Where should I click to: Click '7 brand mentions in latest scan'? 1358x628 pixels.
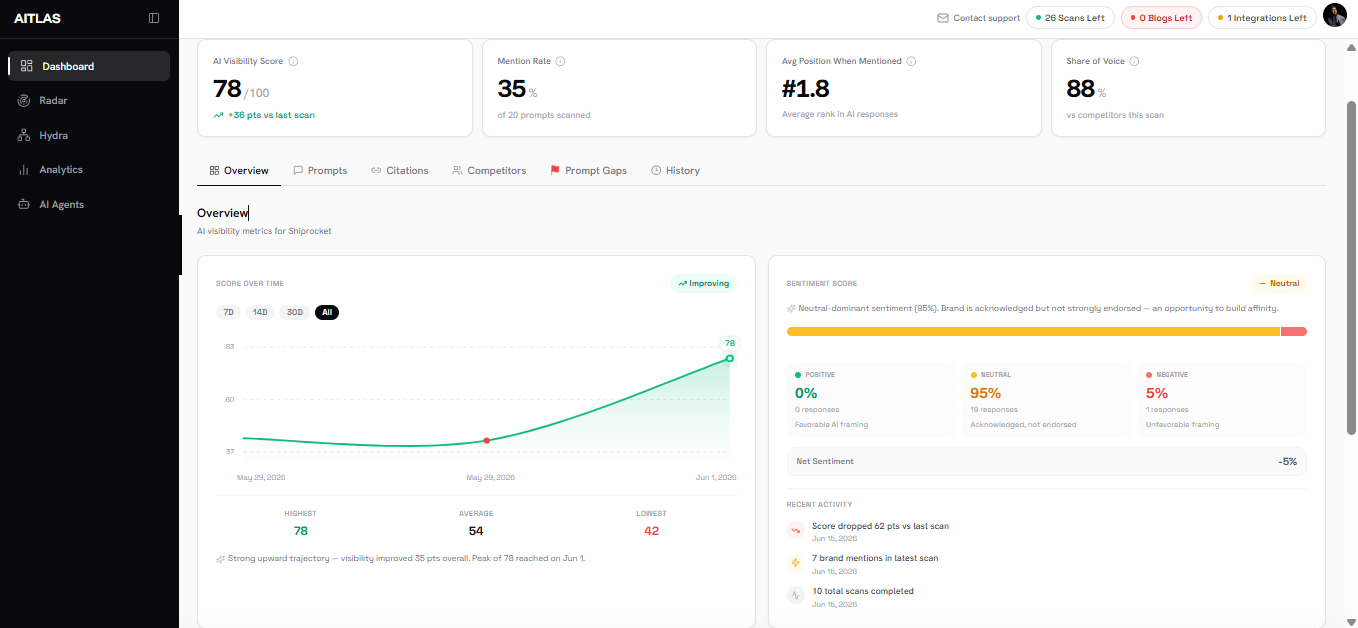875,558
